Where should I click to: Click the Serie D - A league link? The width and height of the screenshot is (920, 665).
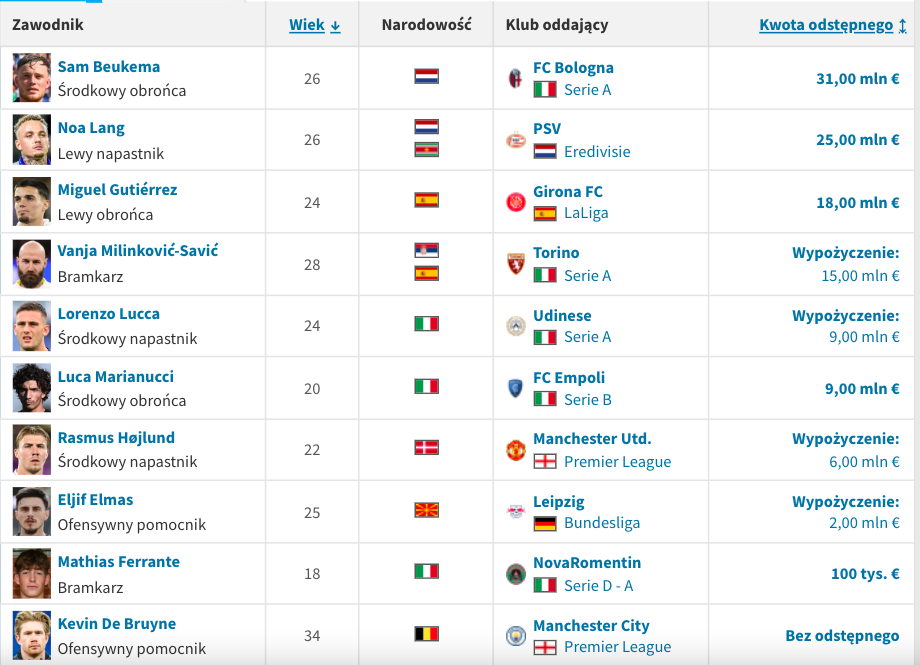click(598, 585)
